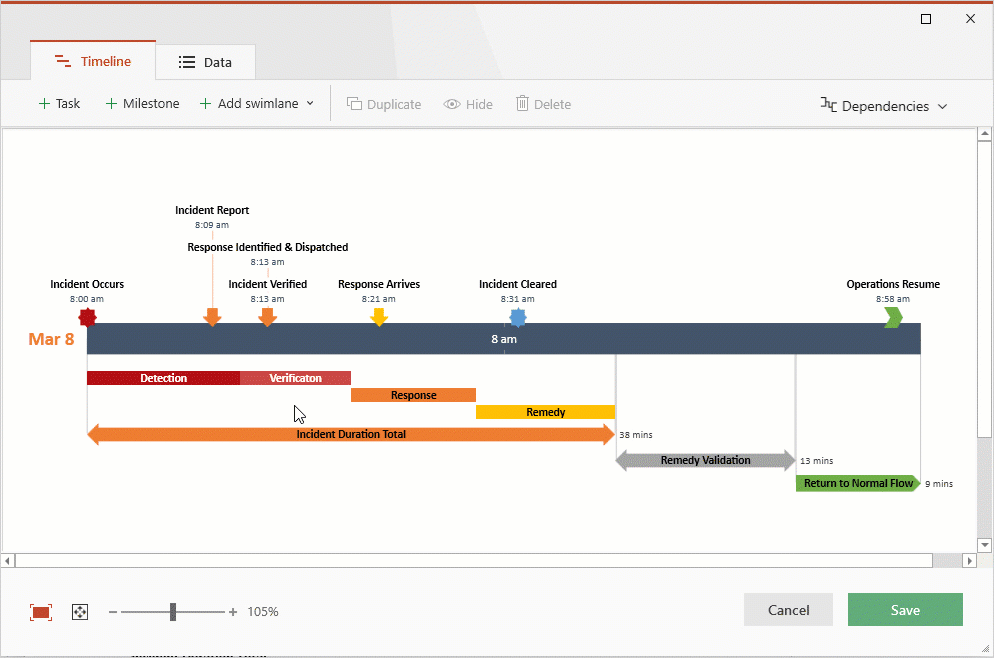Click the Task add icon

coord(44,103)
